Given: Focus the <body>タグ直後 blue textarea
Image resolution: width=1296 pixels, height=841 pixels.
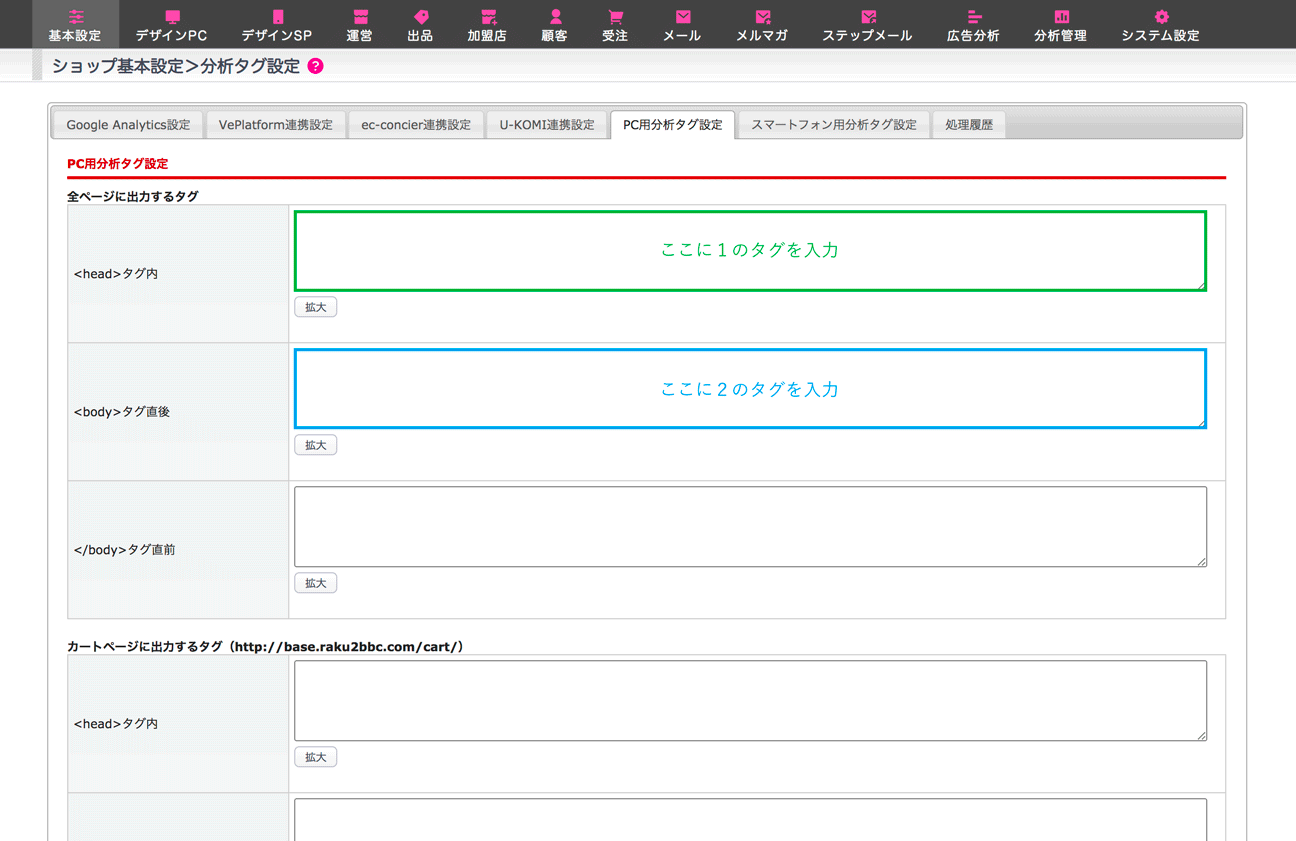Looking at the screenshot, I should (750, 389).
